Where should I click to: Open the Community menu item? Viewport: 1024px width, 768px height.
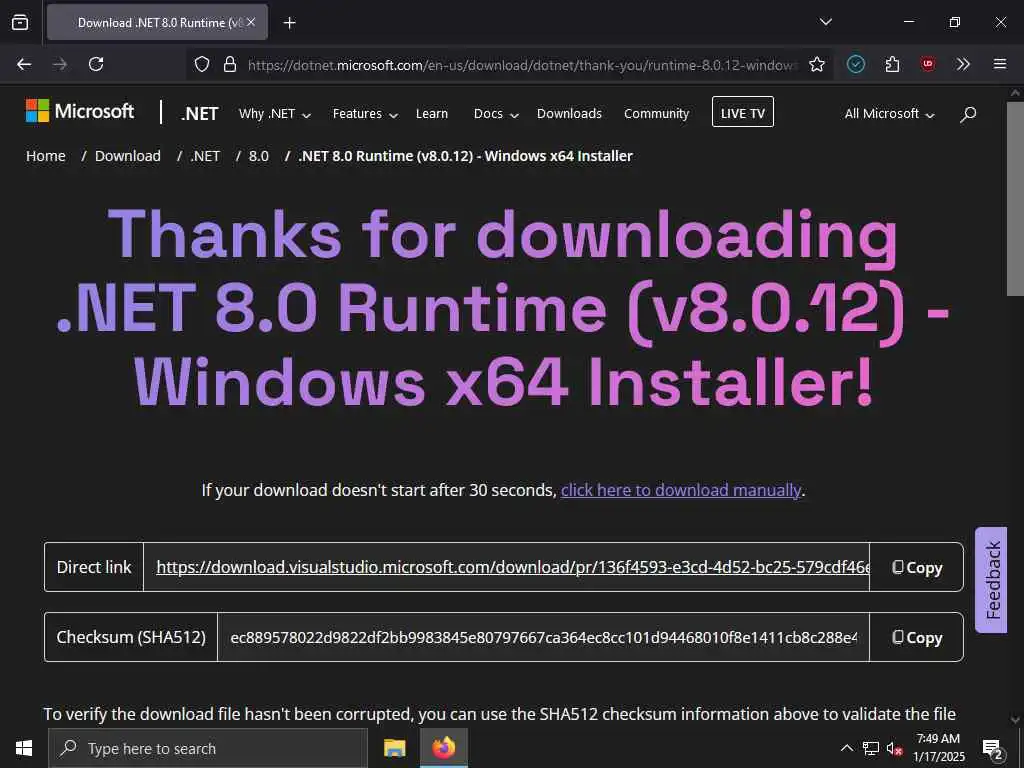(656, 114)
